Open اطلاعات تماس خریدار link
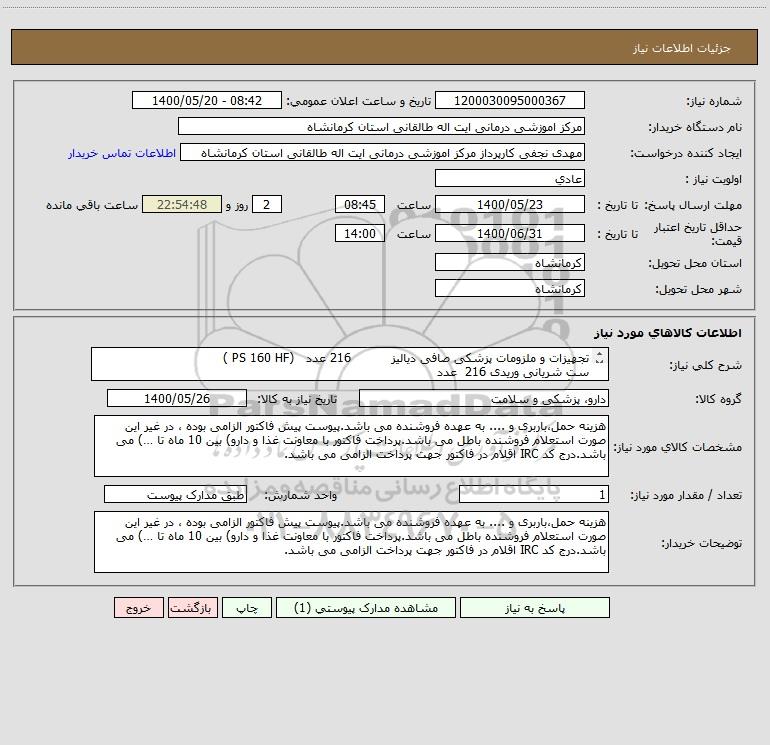770x745 pixels. (x=122, y=153)
